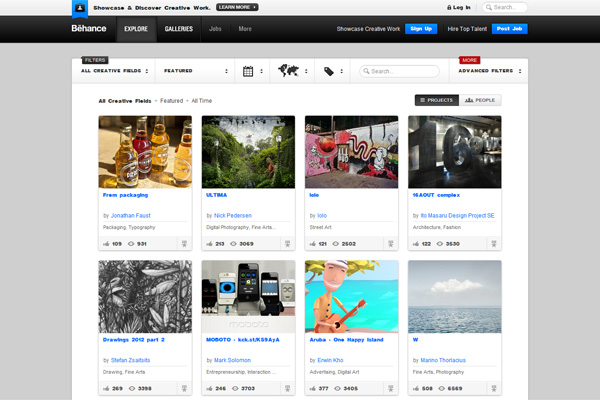Switch to Projects view
Image resolution: width=600 pixels, height=400 pixels.
[x=437, y=100]
